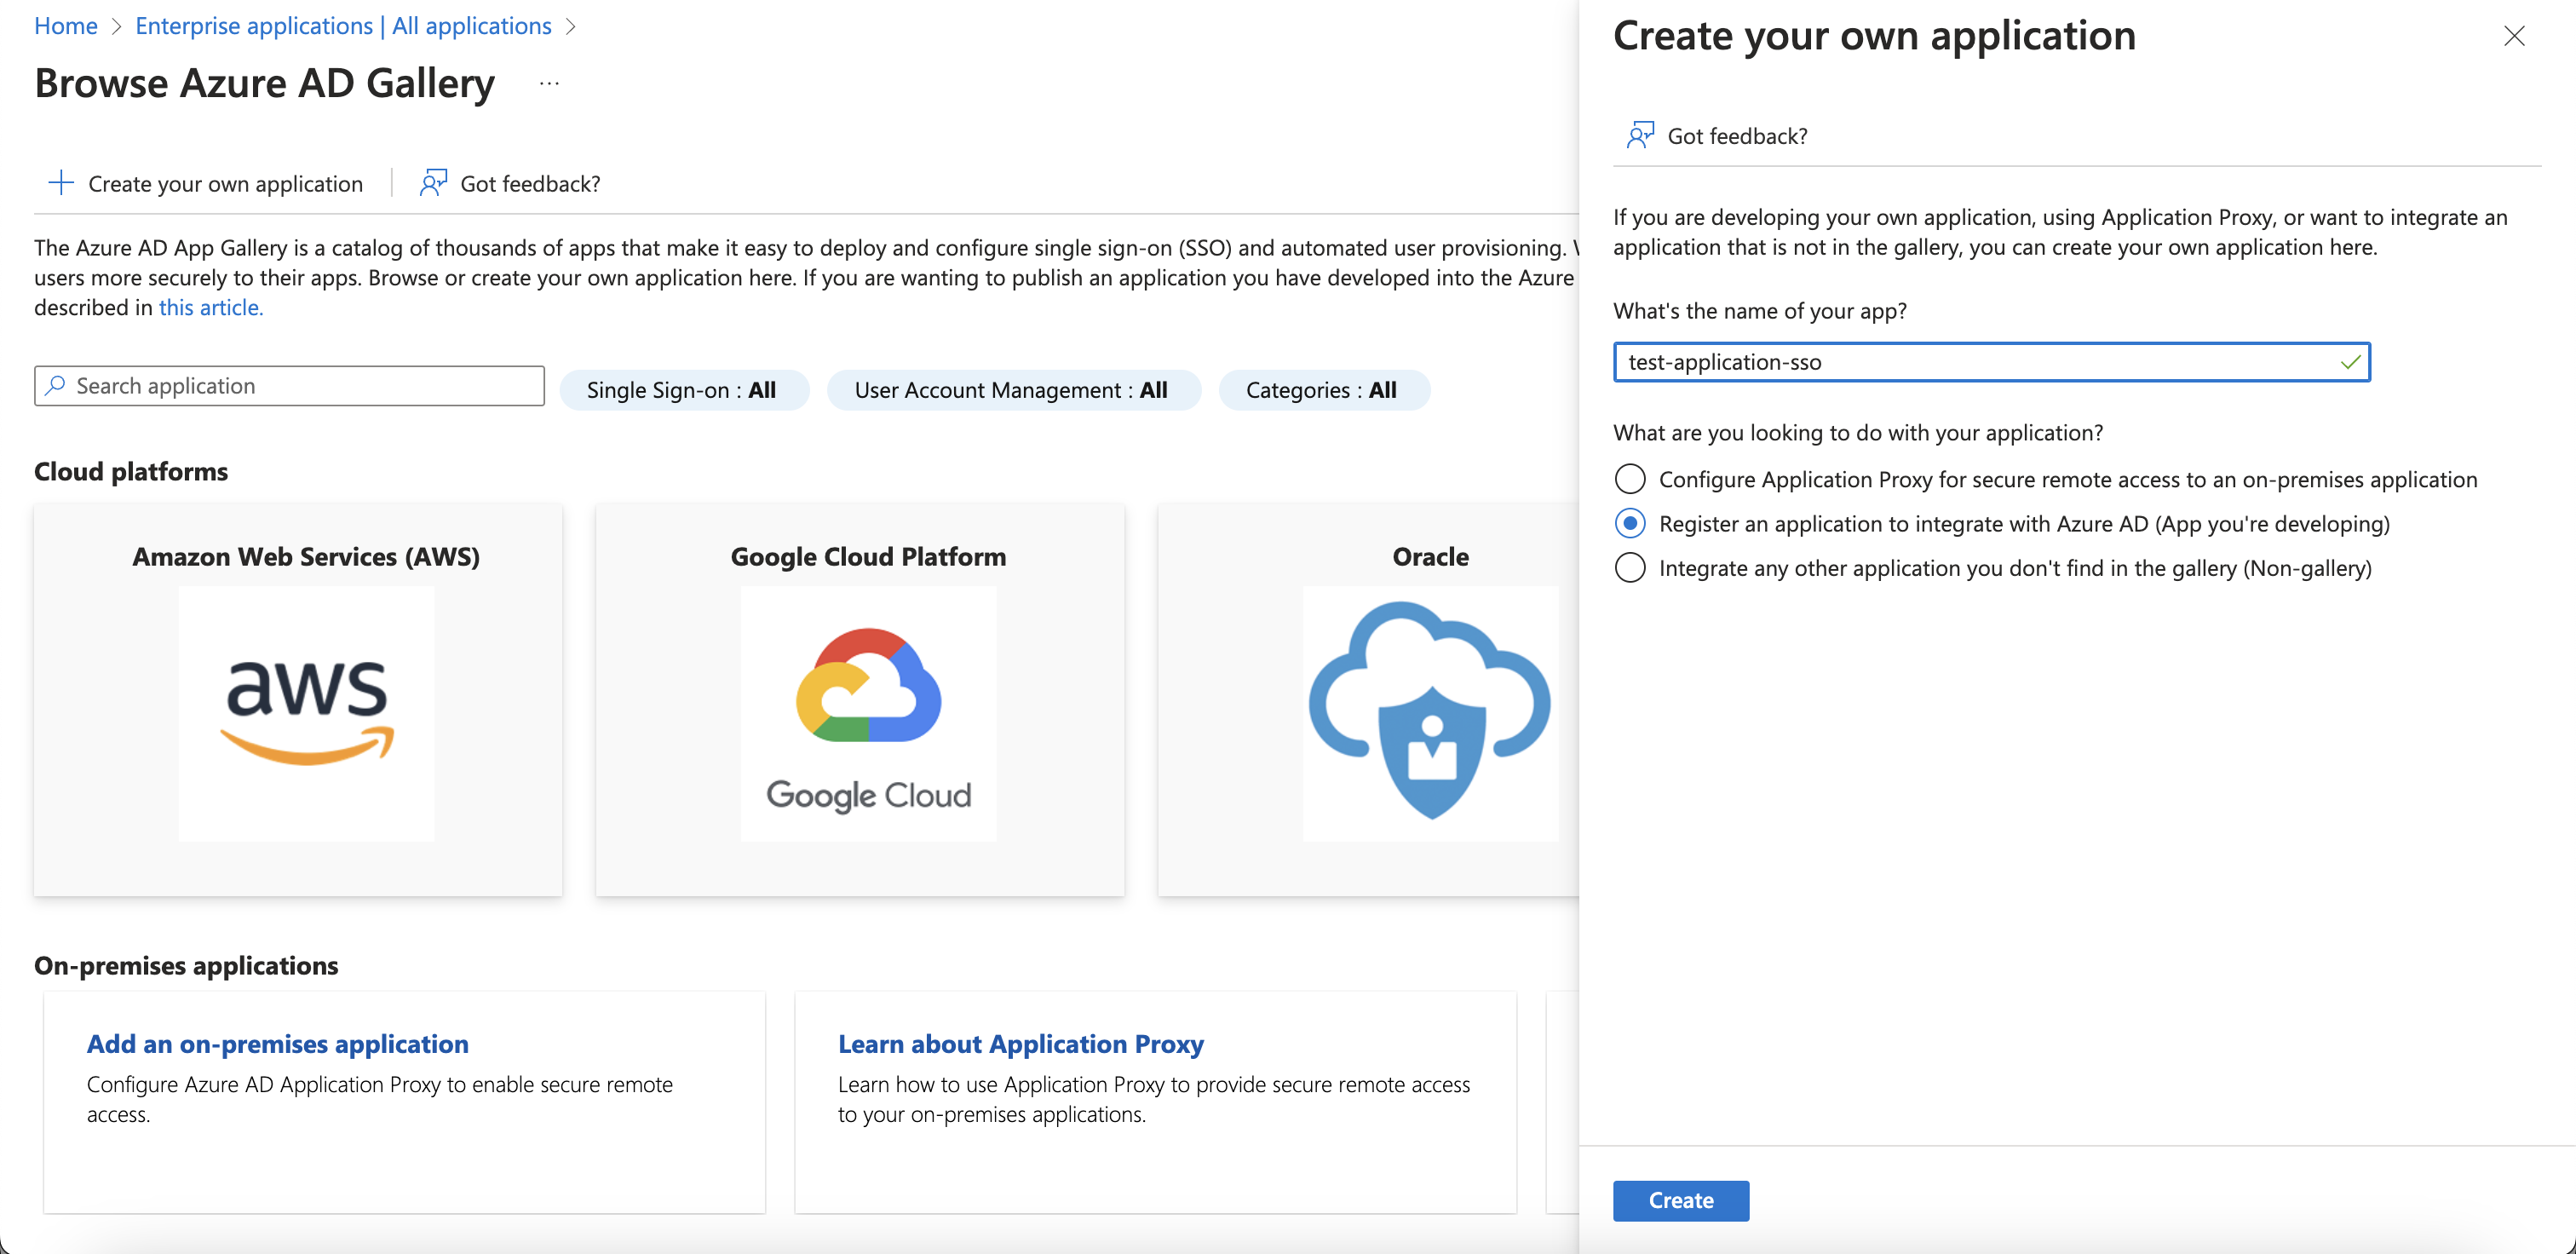Open the "this article" link

[210, 307]
